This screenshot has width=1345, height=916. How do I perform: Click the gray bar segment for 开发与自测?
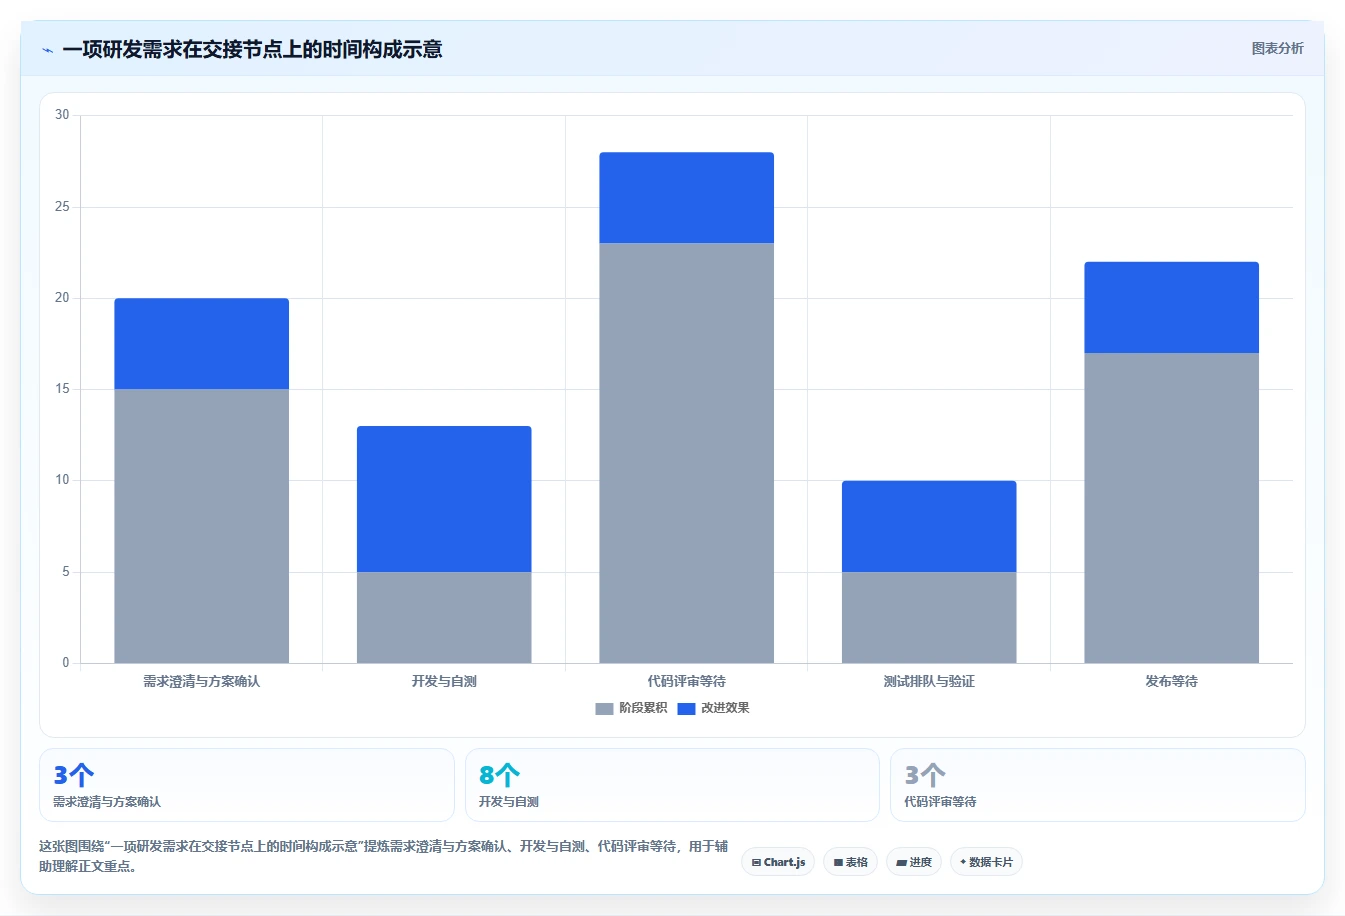[x=444, y=617]
